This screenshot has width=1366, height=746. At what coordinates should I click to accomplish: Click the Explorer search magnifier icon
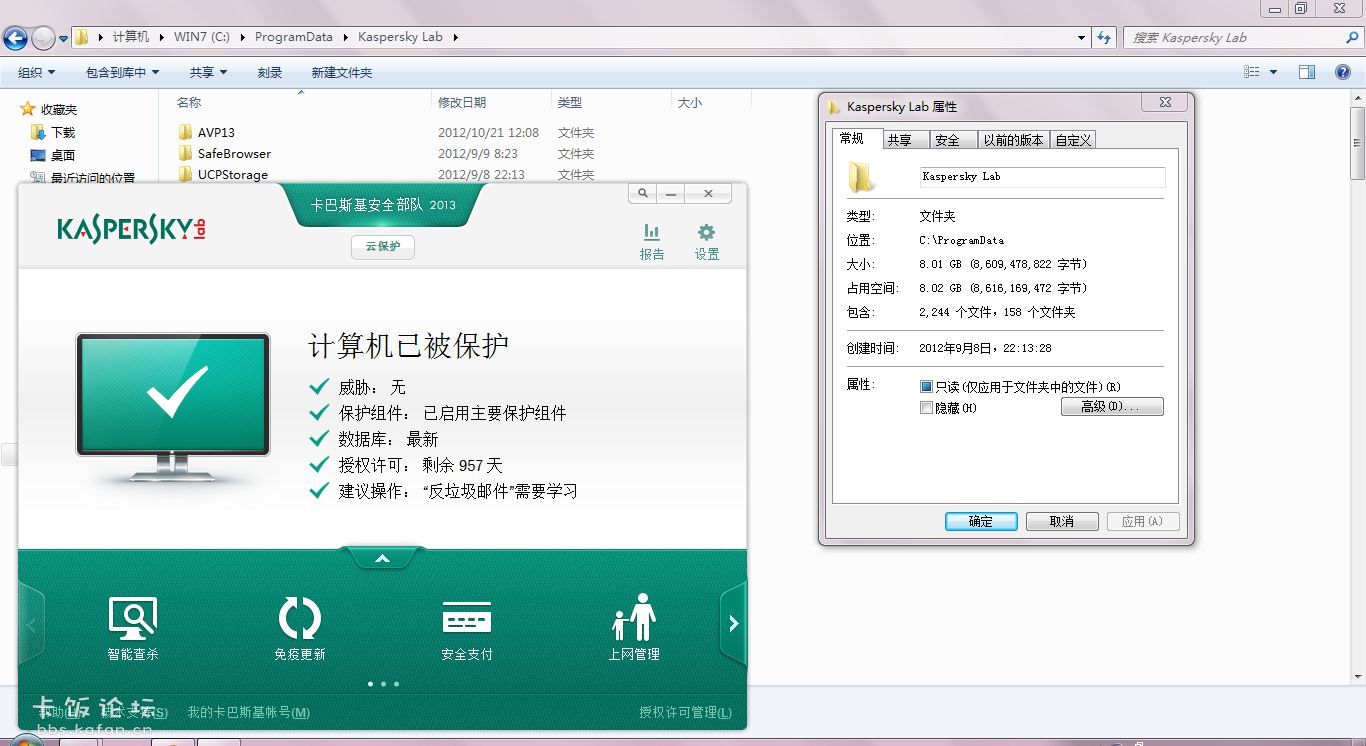coord(1352,37)
